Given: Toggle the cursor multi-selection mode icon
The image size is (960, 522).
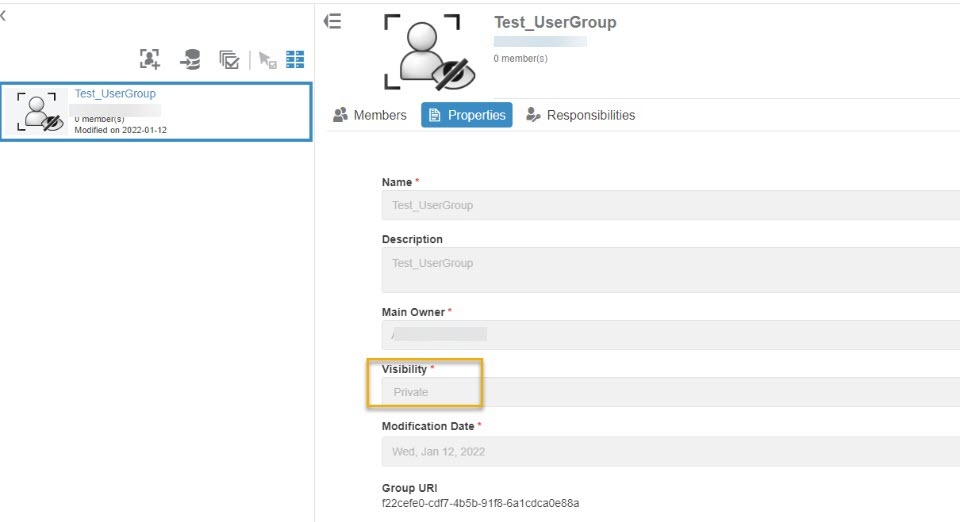Looking at the screenshot, I should tap(267, 60).
